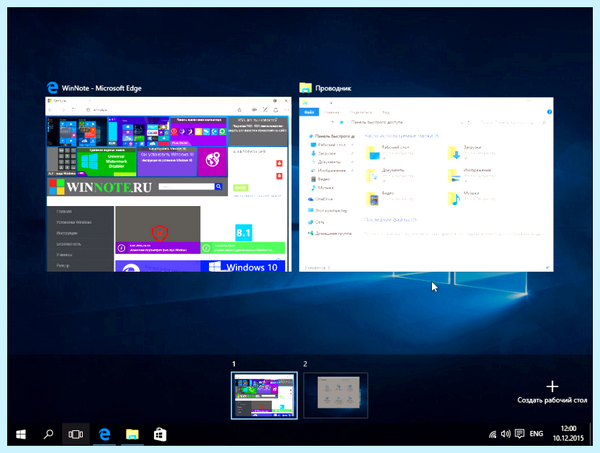This screenshot has height=453, width=600.
Task: Click the 'Загрузки' folder icon in Explorer
Action: (x=454, y=153)
